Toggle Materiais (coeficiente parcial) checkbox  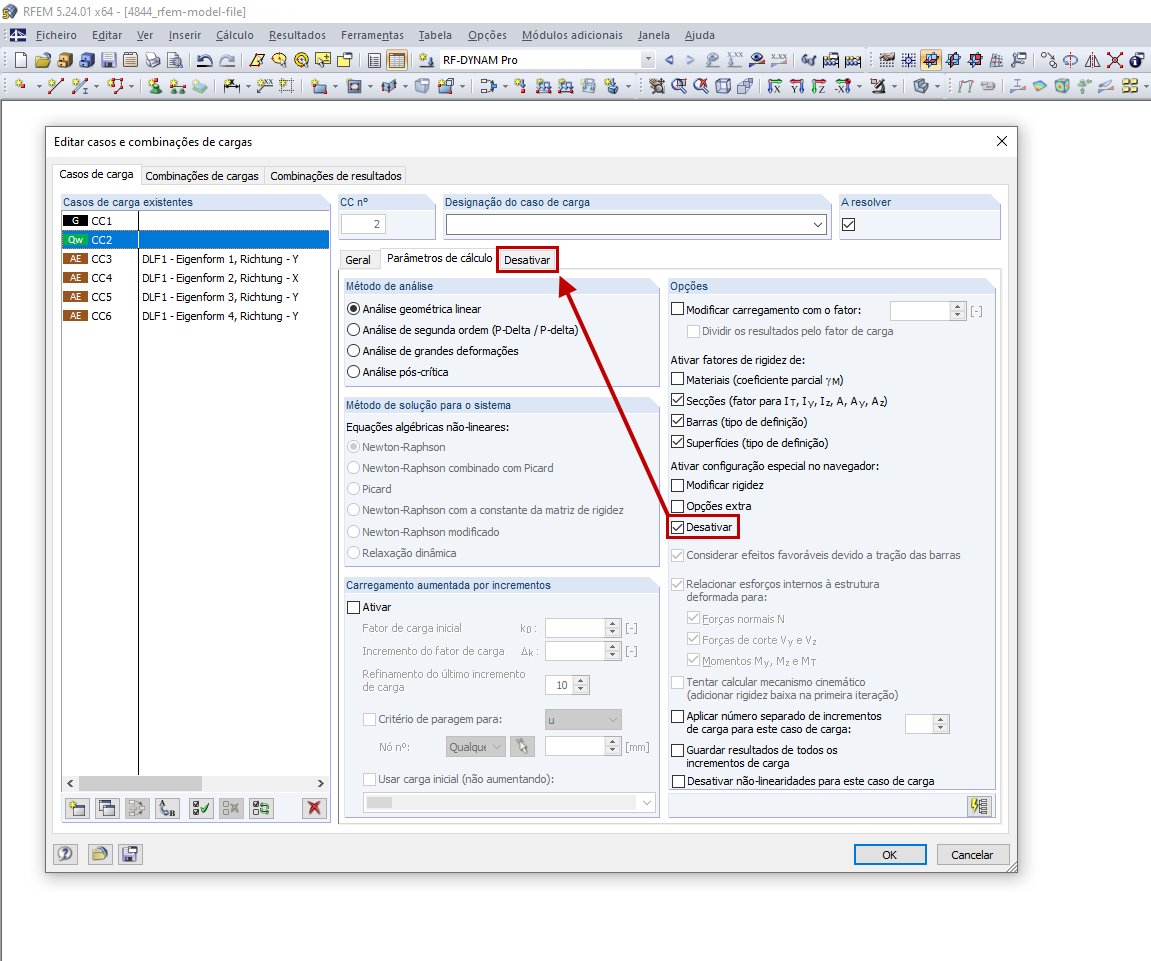pyautogui.click(x=678, y=380)
